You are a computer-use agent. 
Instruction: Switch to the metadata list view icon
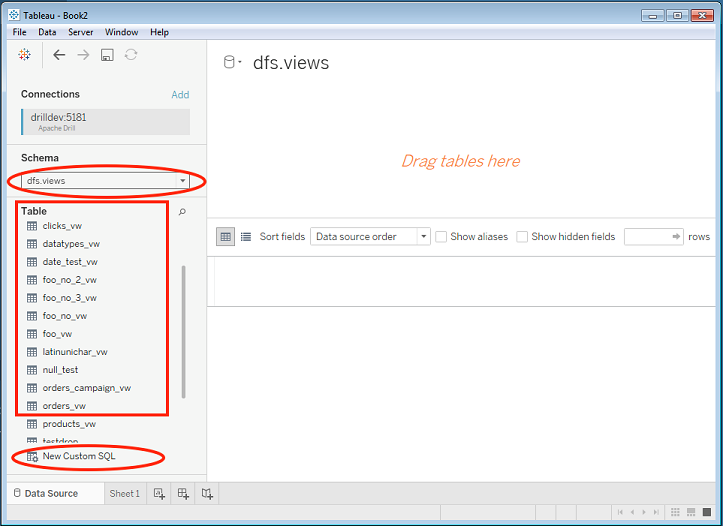tap(246, 237)
